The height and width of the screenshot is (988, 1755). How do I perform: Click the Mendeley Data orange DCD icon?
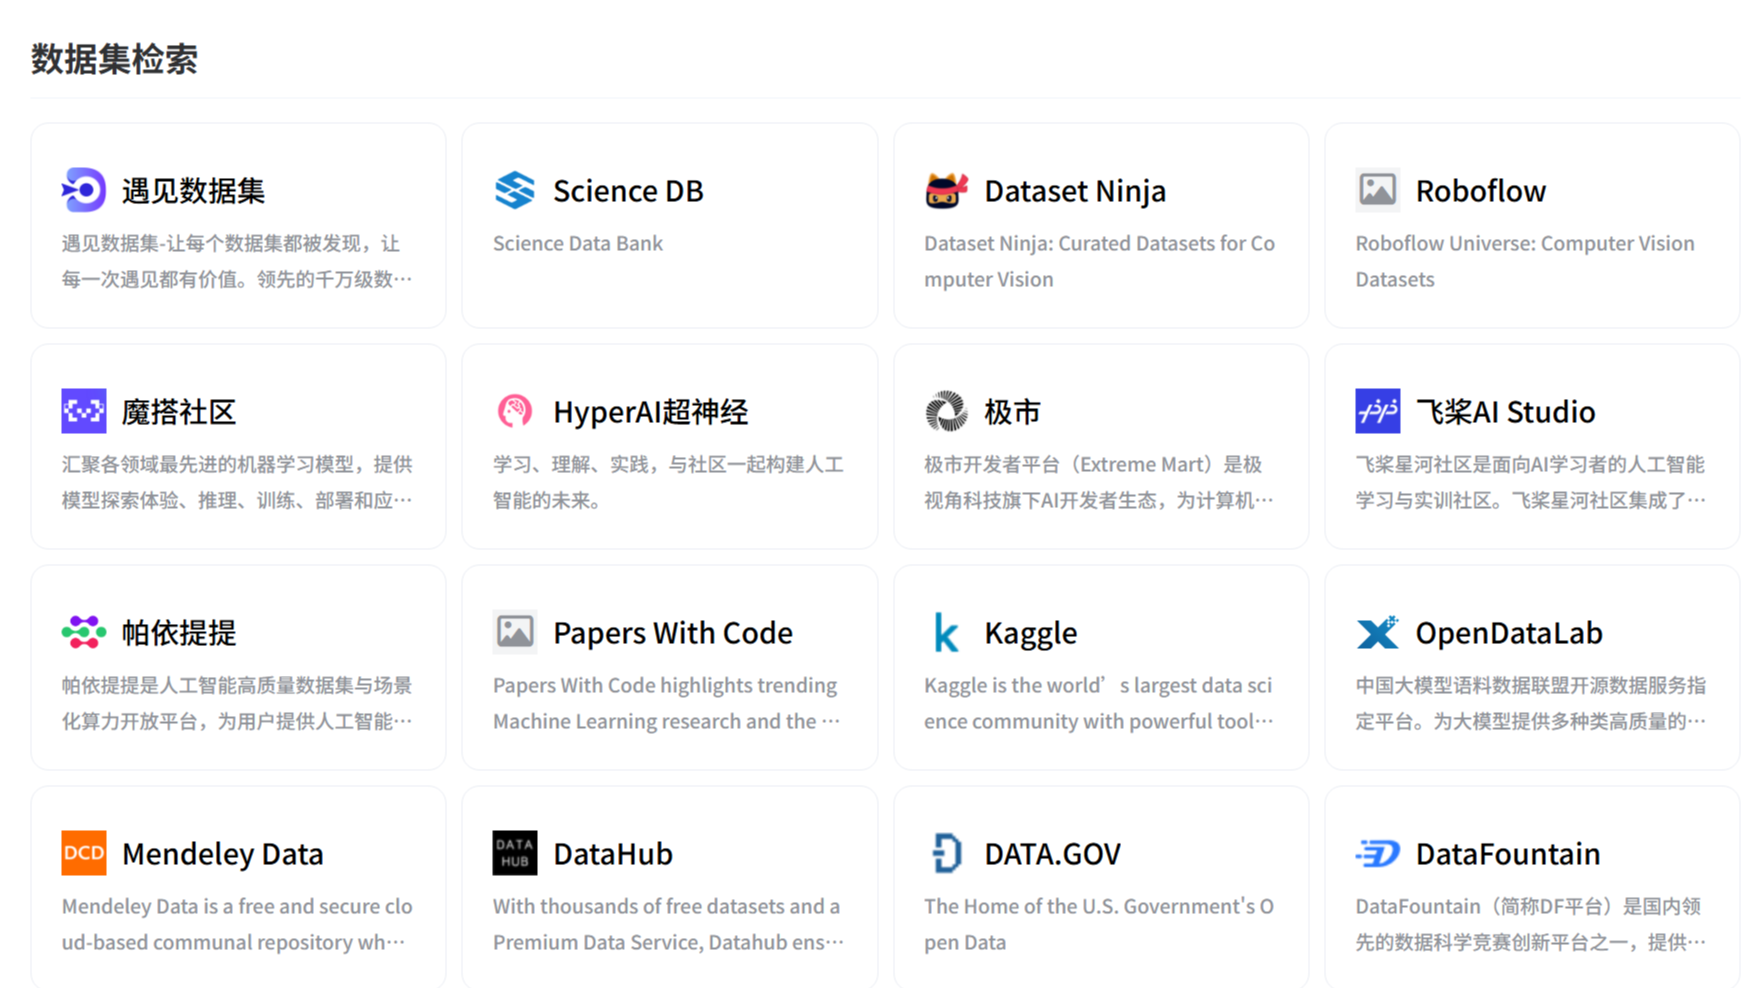84,853
